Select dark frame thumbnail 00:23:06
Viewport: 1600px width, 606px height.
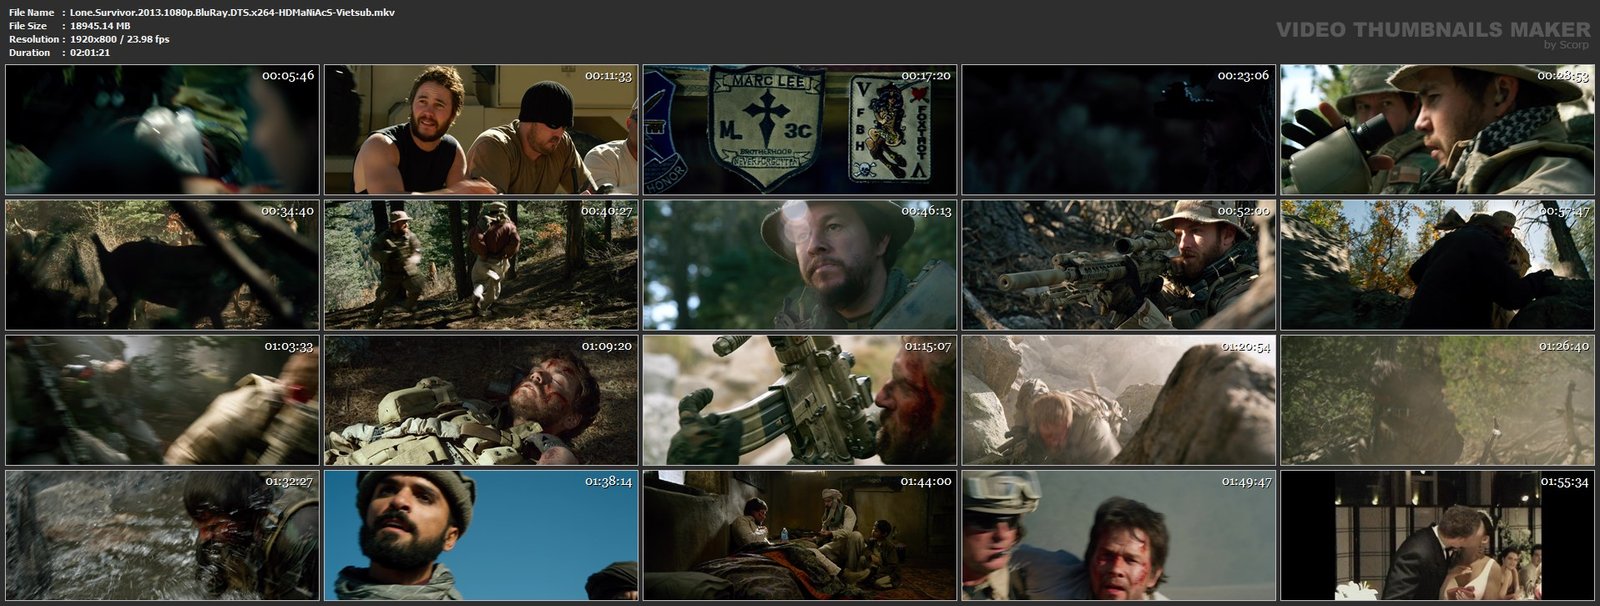click(1119, 130)
